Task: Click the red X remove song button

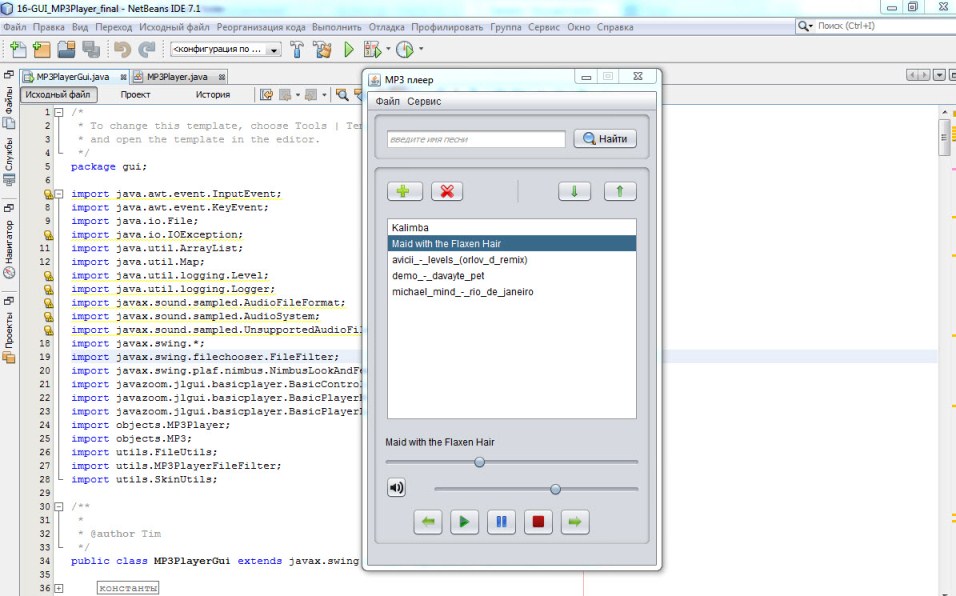Action: pyautogui.click(x=445, y=192)
